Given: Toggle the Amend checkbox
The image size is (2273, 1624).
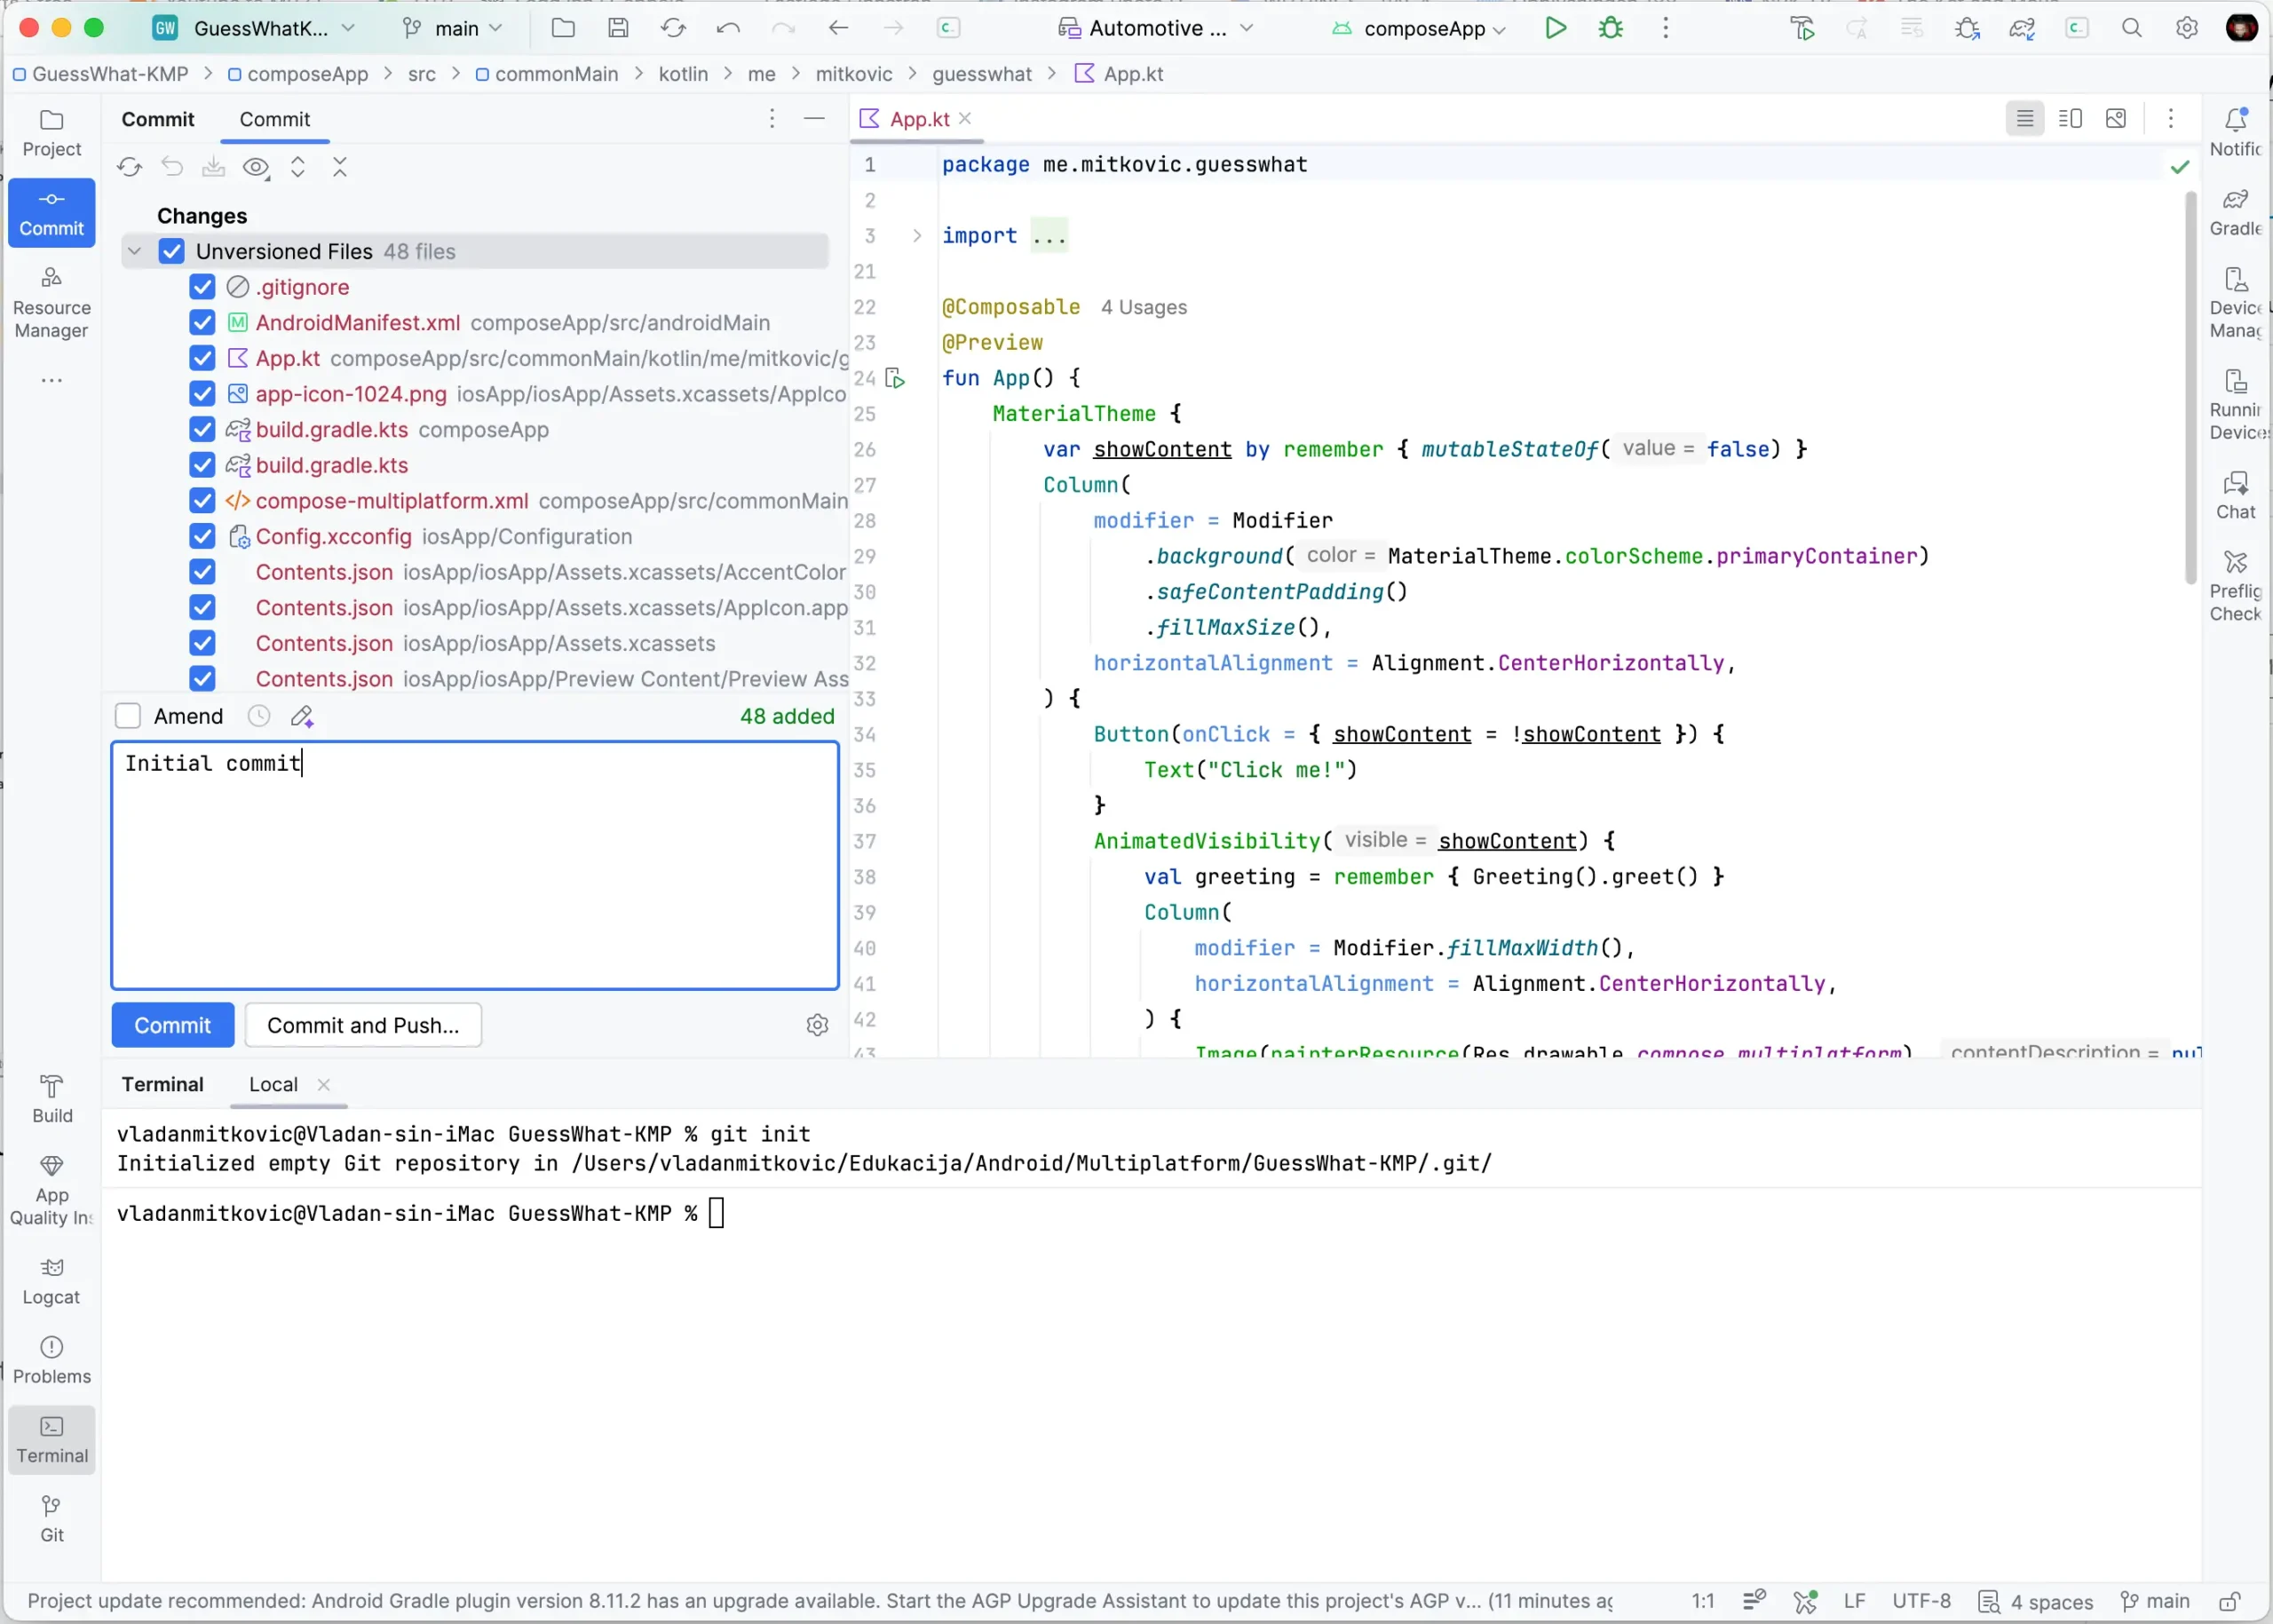Looking at the screenshot, I should click(x=128, y=716).
